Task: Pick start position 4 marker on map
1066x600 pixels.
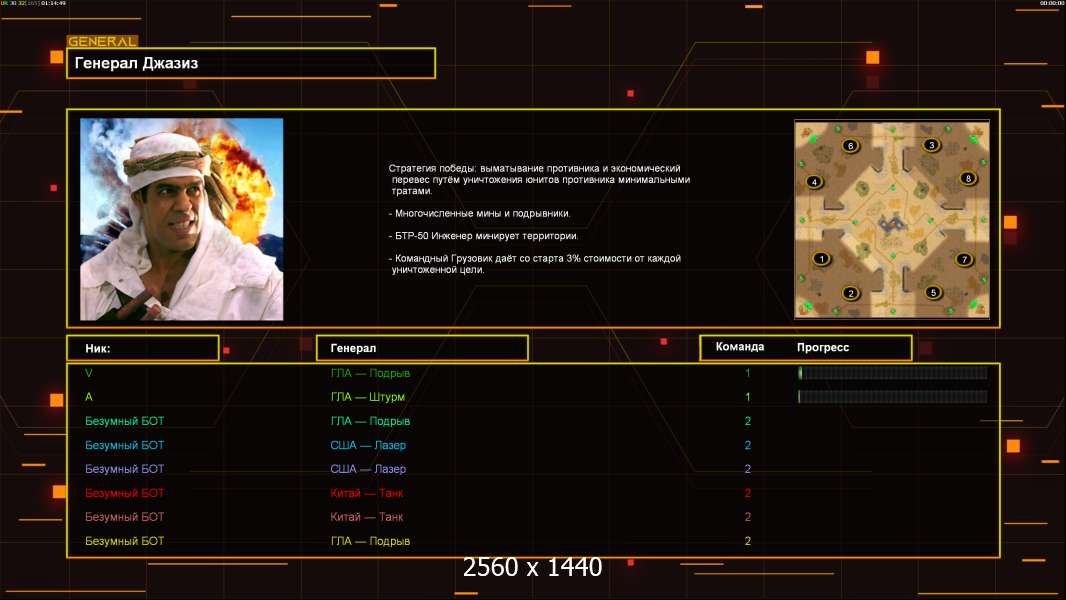Action: pos(815,182)
